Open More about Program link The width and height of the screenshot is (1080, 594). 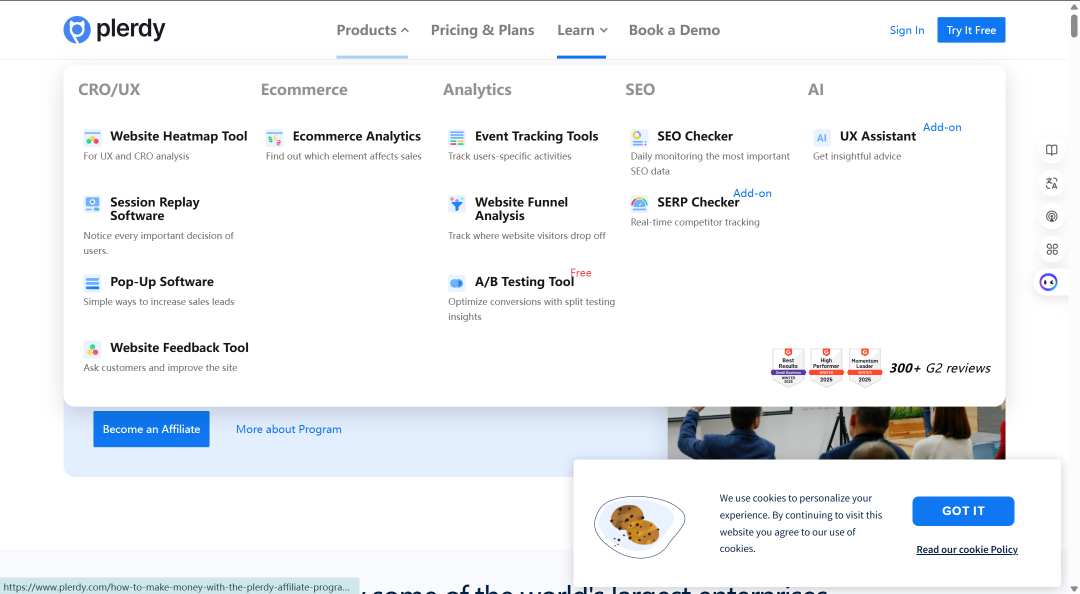[x=289, y=429]
